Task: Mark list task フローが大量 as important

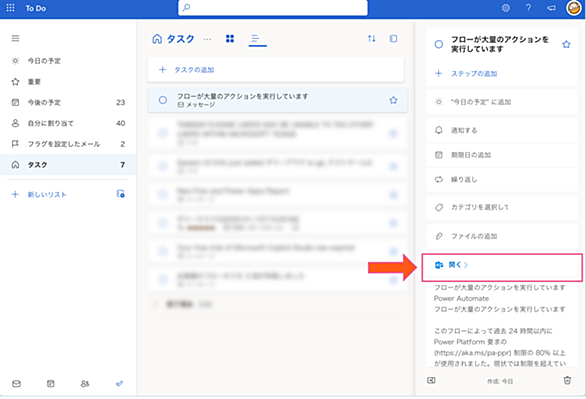Action: (393, 100)
